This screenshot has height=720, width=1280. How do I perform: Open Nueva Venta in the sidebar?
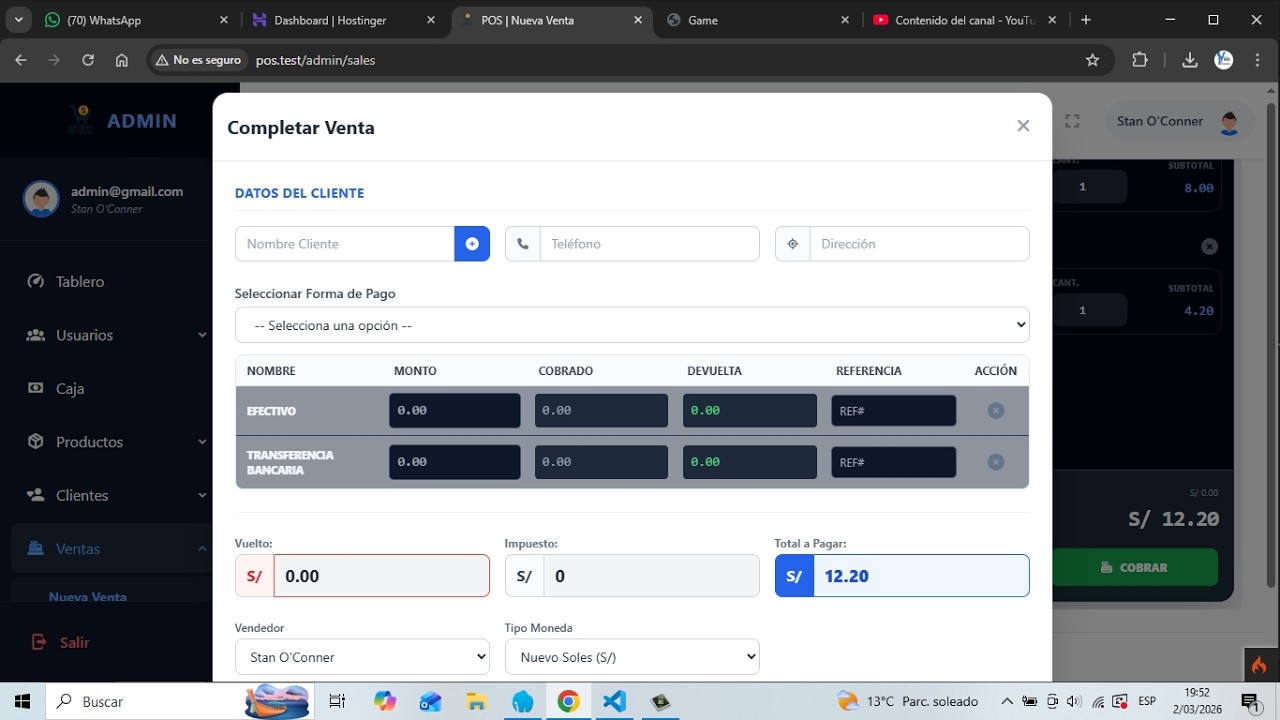tap(88, 597)
